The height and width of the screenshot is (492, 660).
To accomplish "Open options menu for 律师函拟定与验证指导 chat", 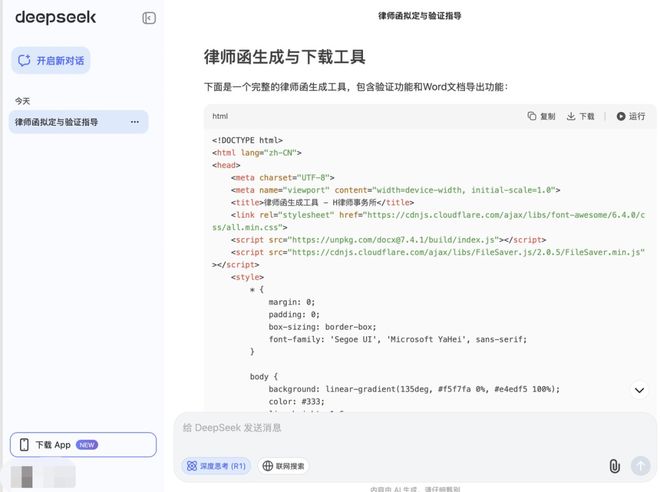I will tap(135, 122).
